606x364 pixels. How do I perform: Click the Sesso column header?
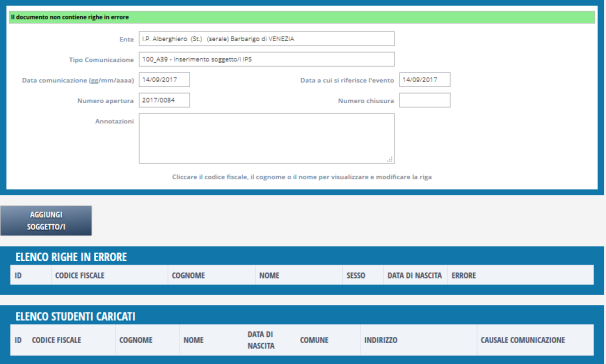[x=356, y=276]
